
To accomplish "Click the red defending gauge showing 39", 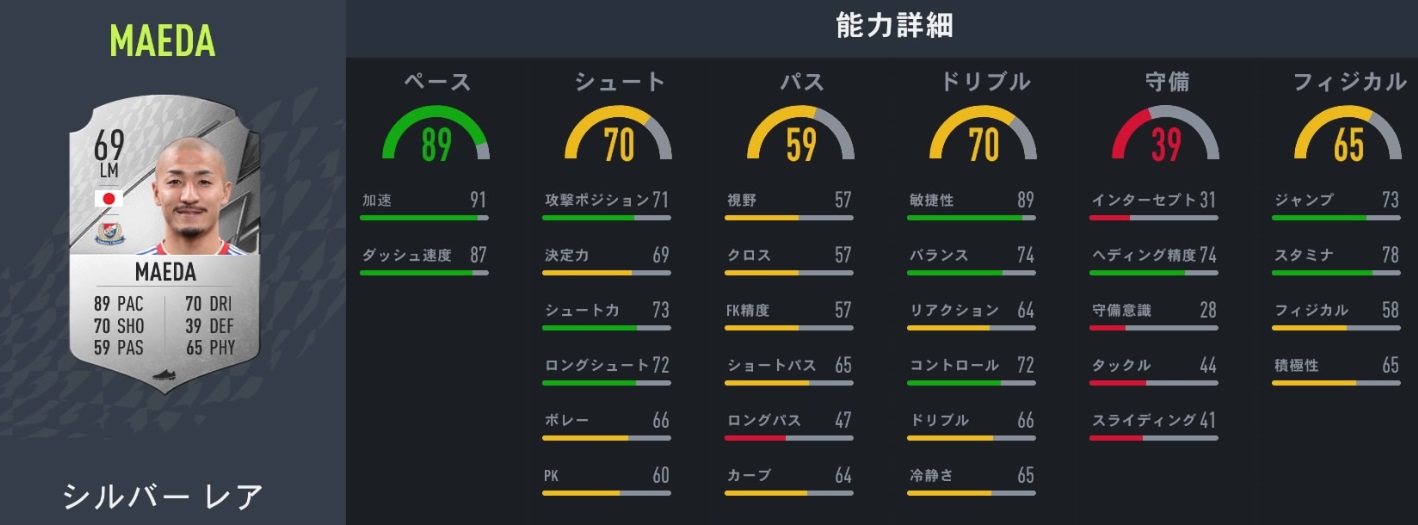I will [x=1165, y=137].
